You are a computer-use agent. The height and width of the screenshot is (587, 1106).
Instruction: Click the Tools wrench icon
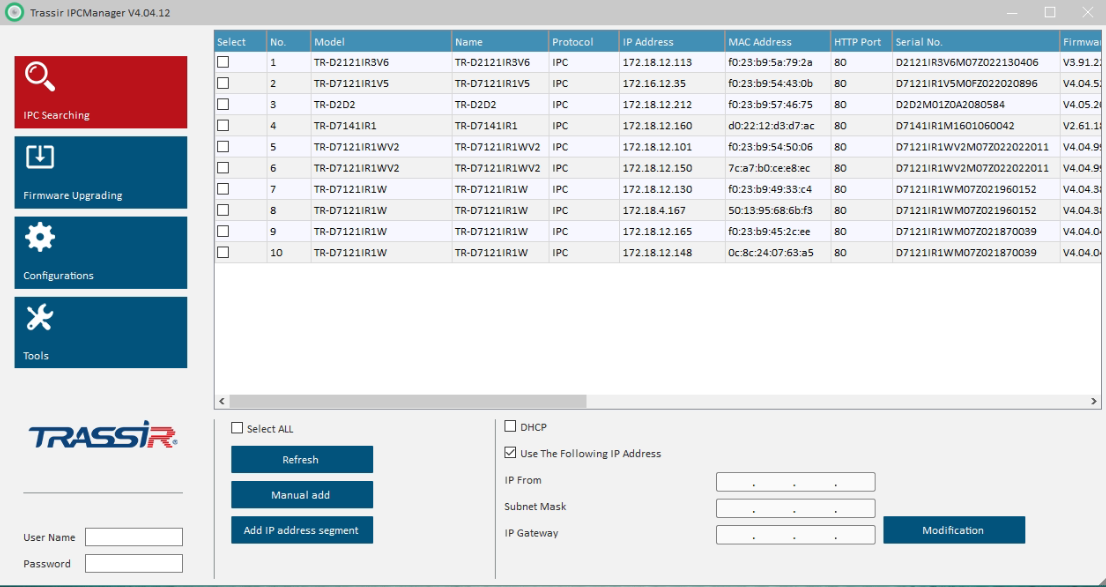point(40,318)
